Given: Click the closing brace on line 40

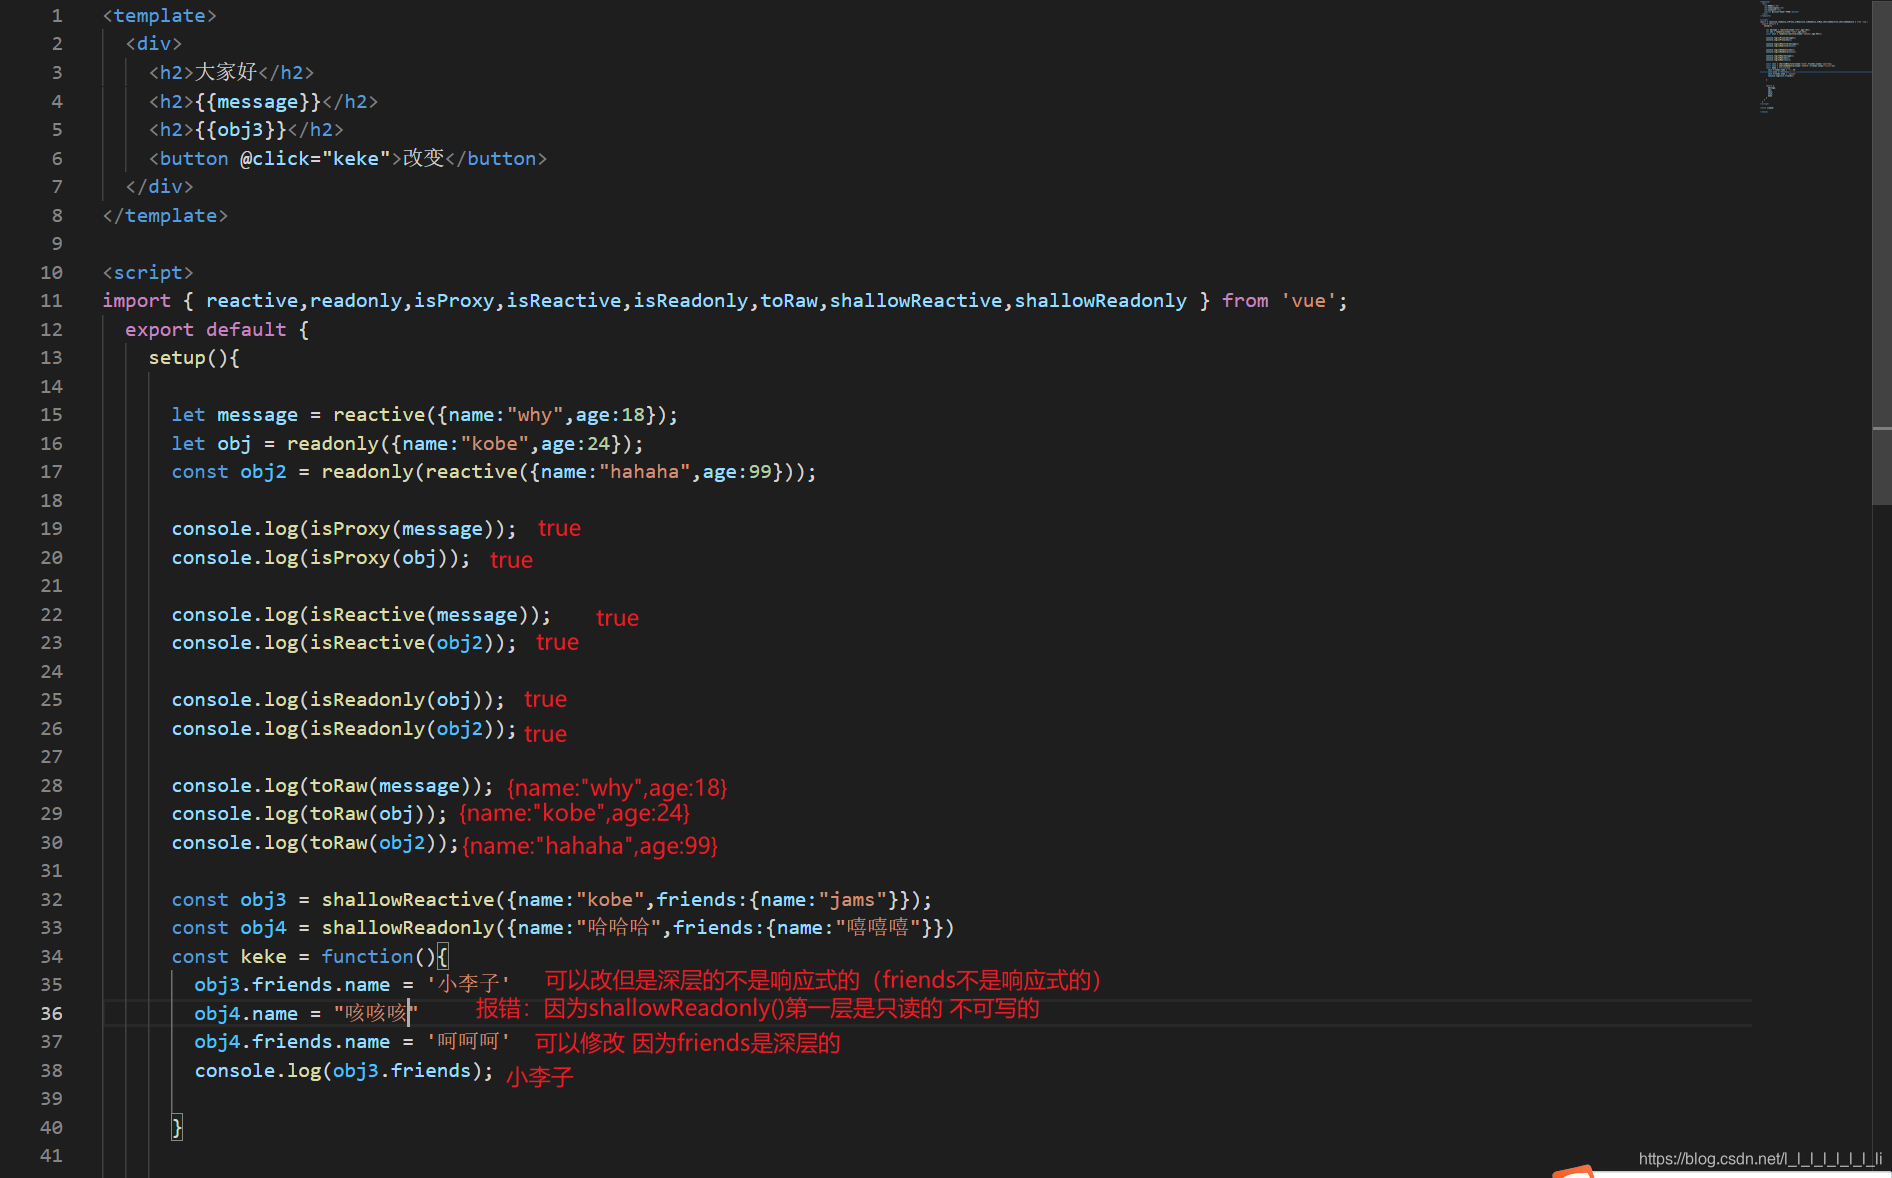Looking at the screenshot, I should coord(177,1127).
